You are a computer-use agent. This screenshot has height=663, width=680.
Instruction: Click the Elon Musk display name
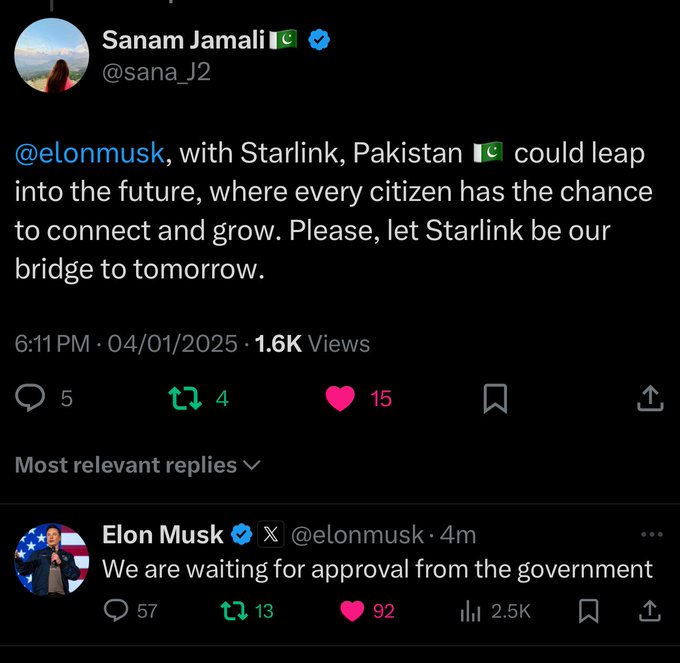[x=162, y=535]
